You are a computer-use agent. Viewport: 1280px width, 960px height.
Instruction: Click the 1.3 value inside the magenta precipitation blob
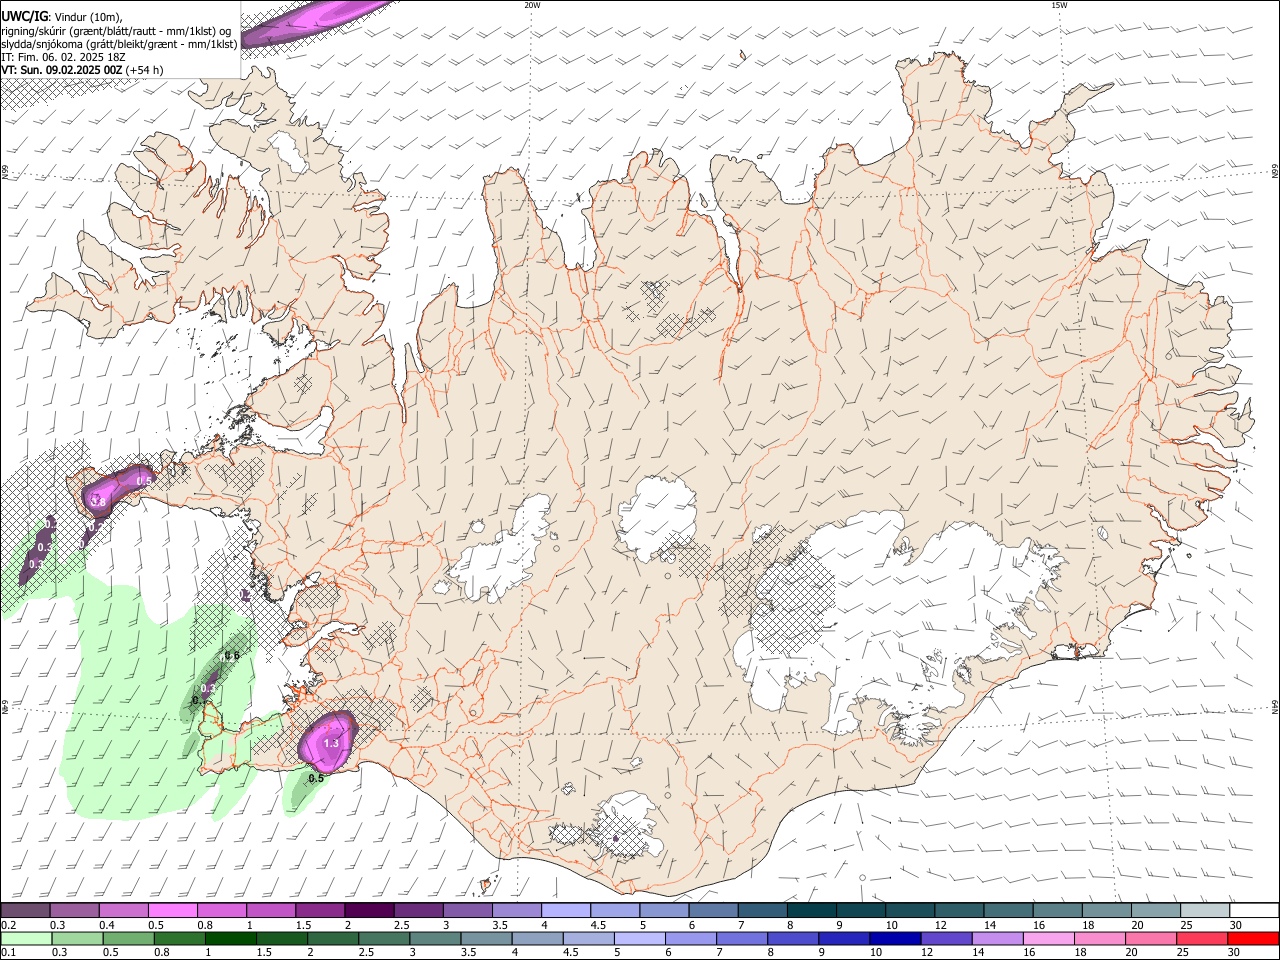[x=332, y=744]
